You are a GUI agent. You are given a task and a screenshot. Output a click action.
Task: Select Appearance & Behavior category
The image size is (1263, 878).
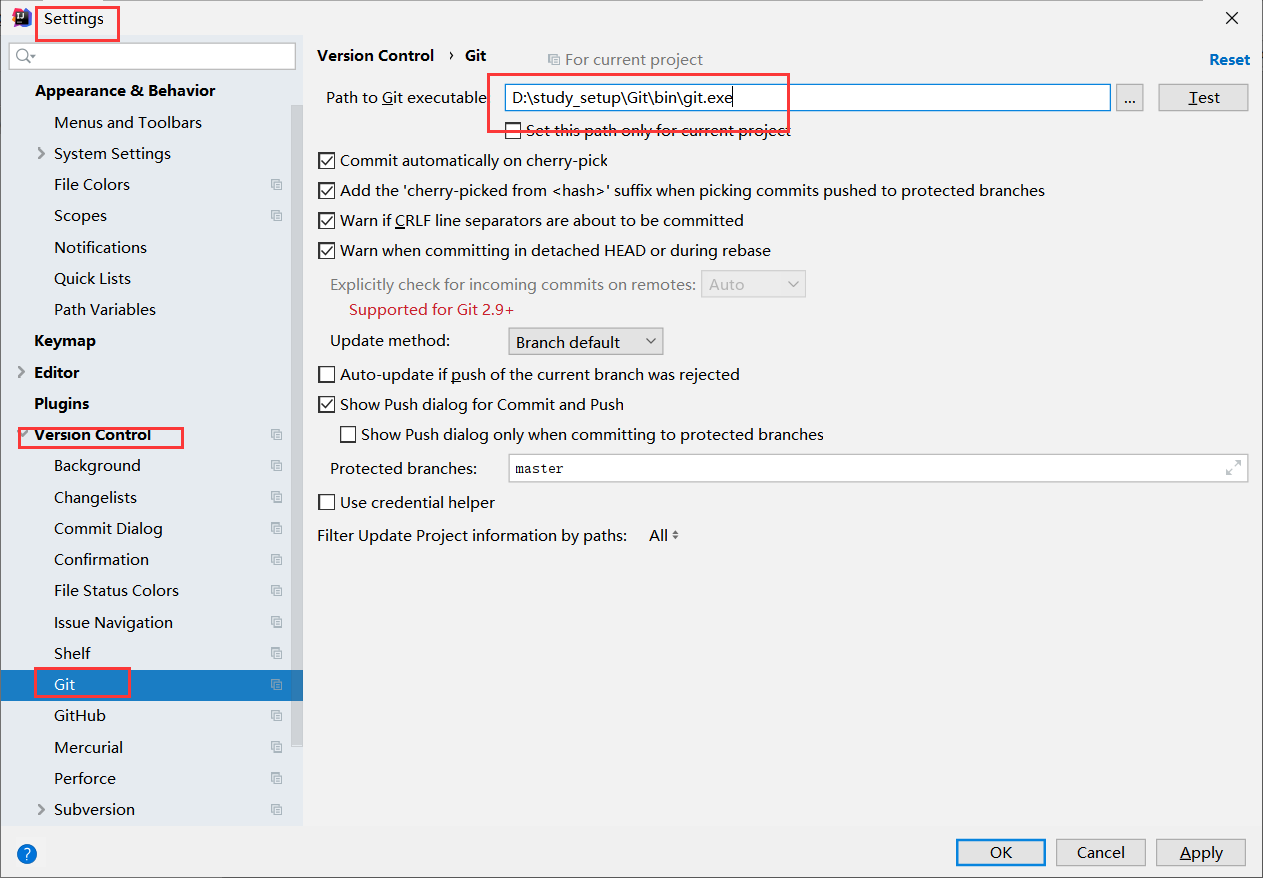[125, 90]
